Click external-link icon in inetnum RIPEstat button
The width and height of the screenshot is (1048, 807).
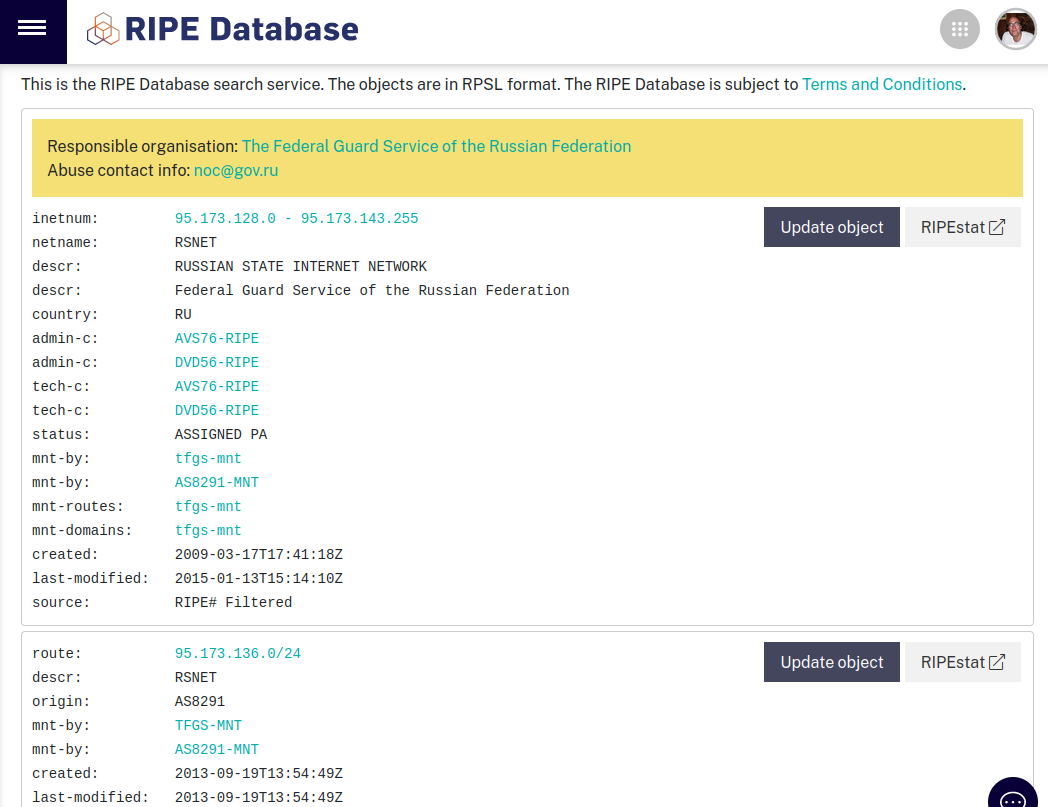[x=997, y=227]
